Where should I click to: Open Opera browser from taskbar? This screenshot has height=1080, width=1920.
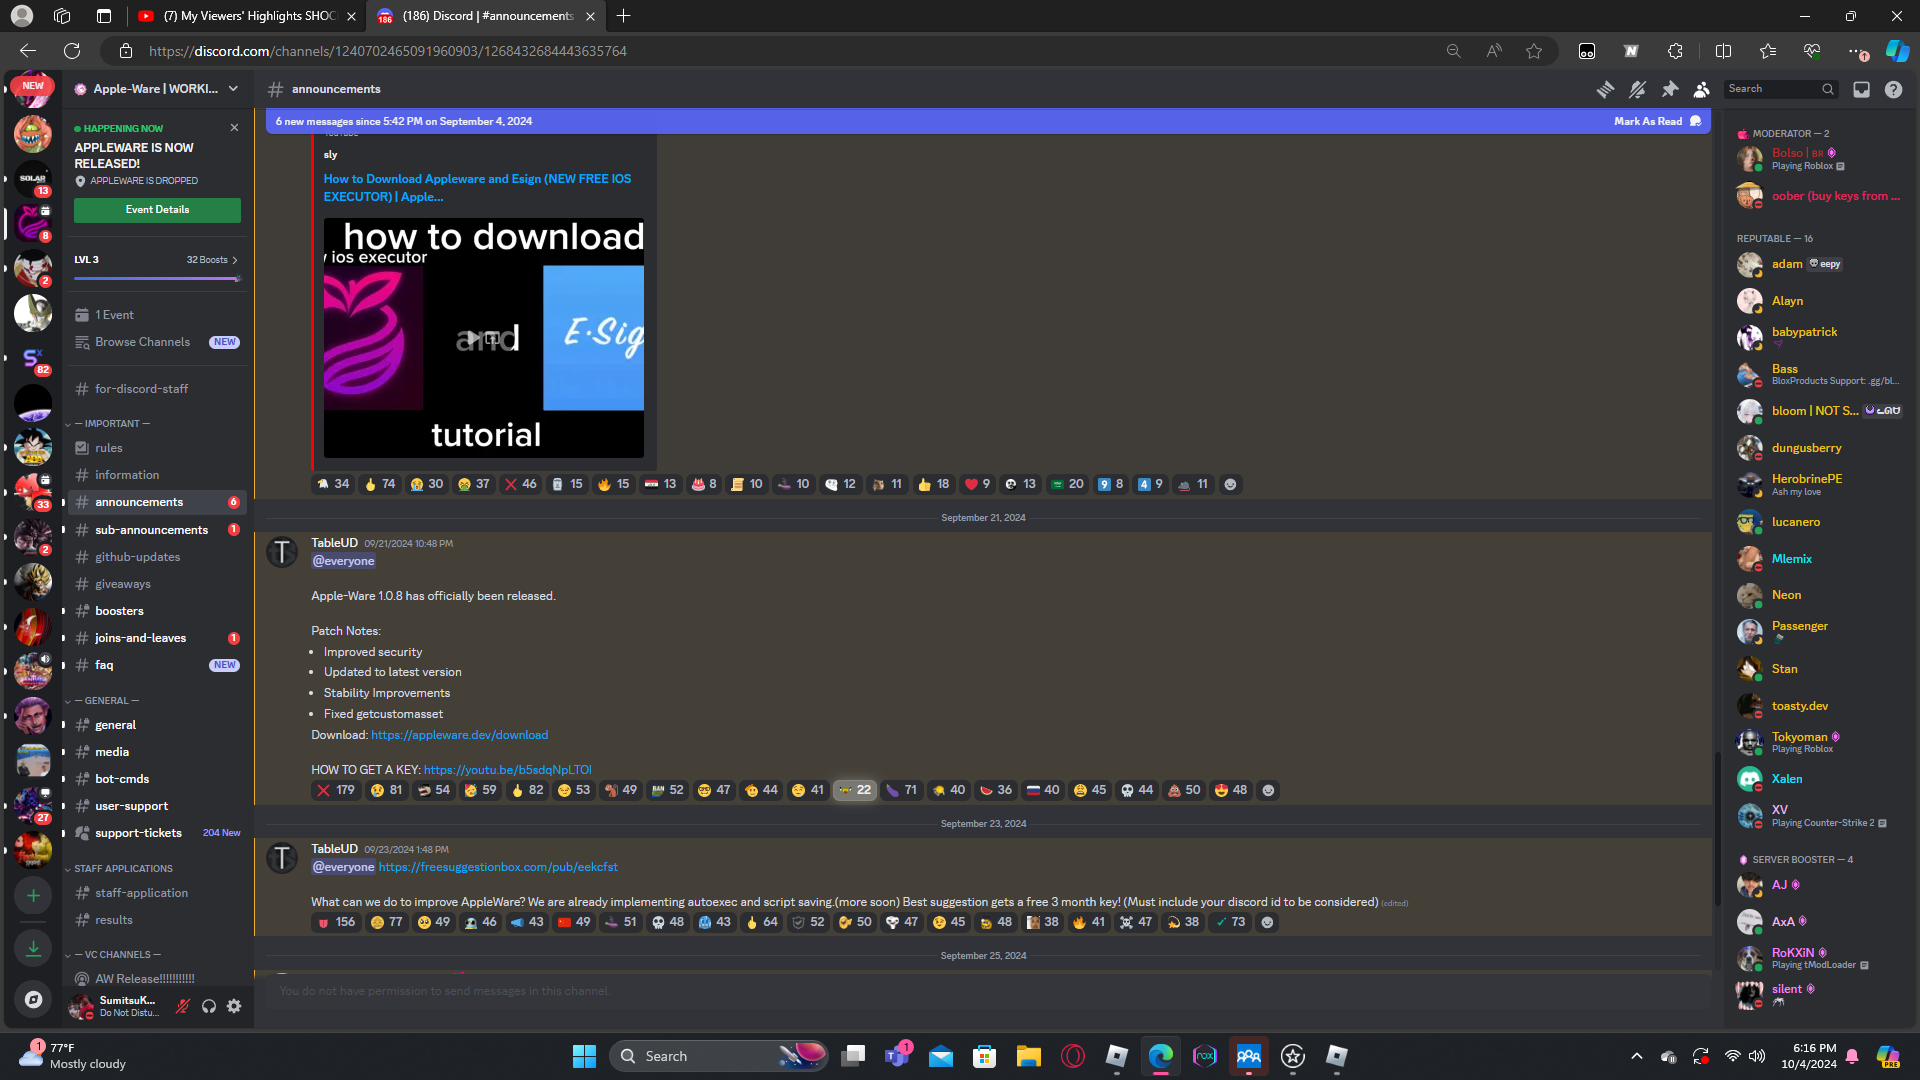pos(1072,1056)
